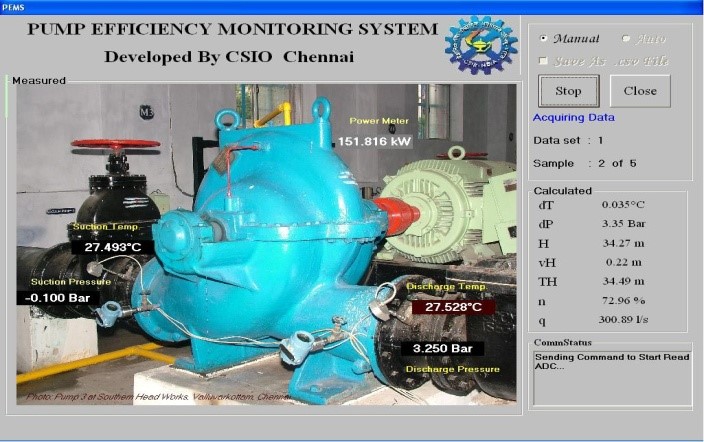The image size is (704, 442).
Task: Click the Suction Pressure -0.100 Bar value
Action: pyautogui.click(x=56, y=297)
